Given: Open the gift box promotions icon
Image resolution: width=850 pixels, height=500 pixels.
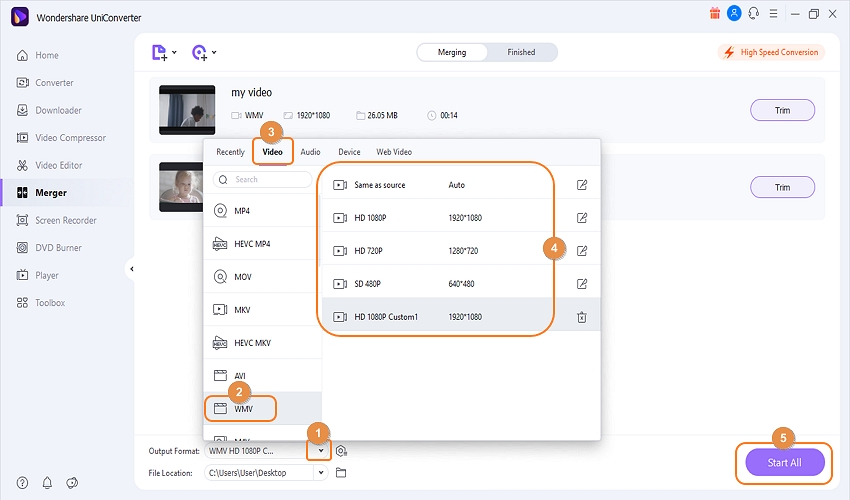Looking at the screenshot, I should 714,14.
